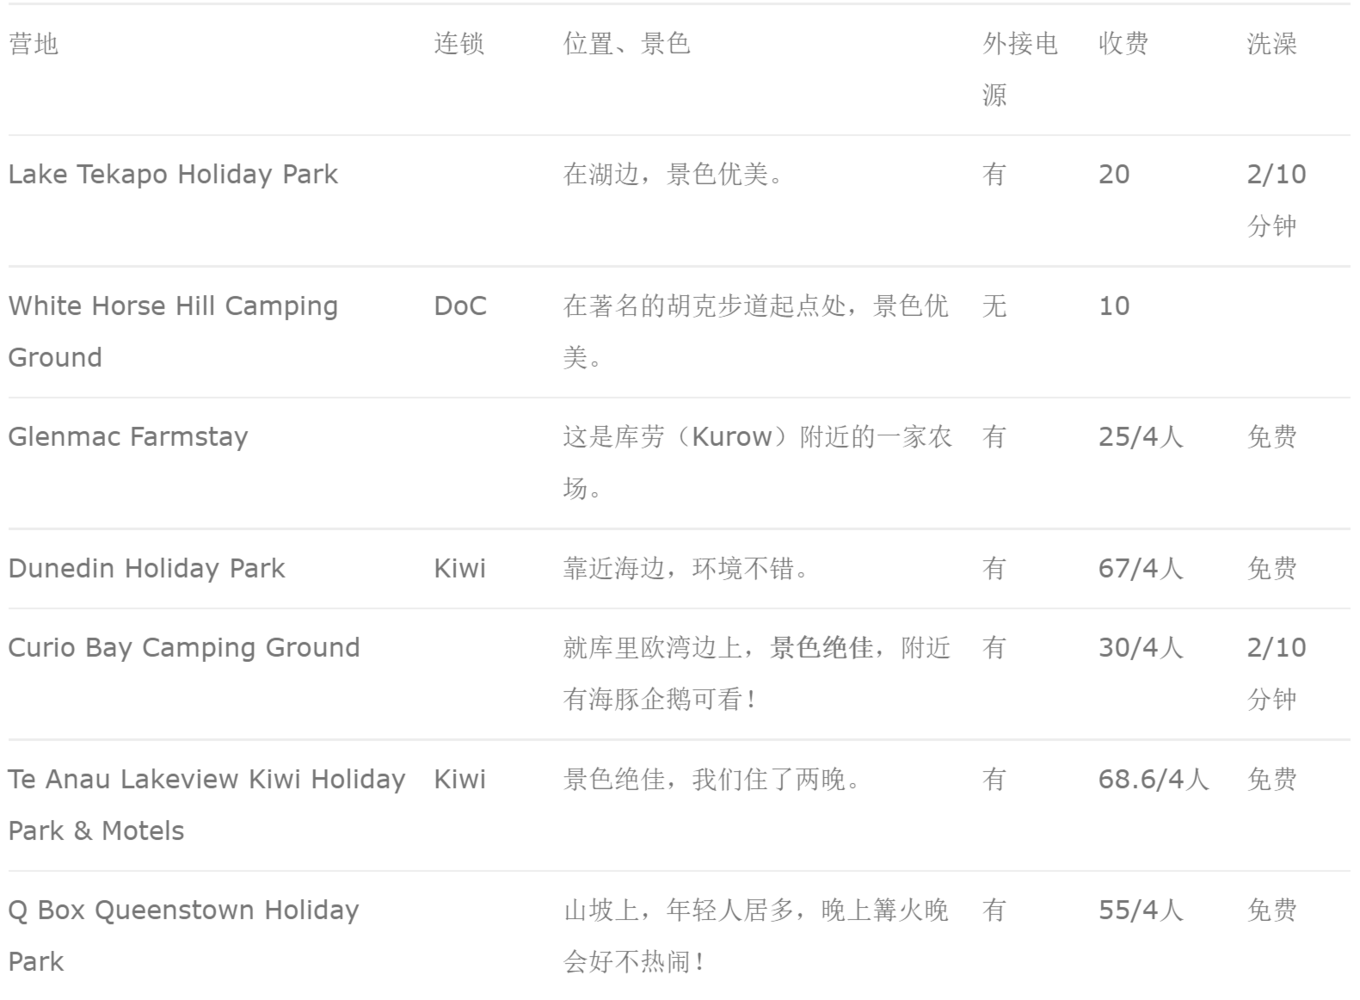Select Lake Tekapo Holiday Park name
Screen dimensions: 1360x1000
click(173, 175)
